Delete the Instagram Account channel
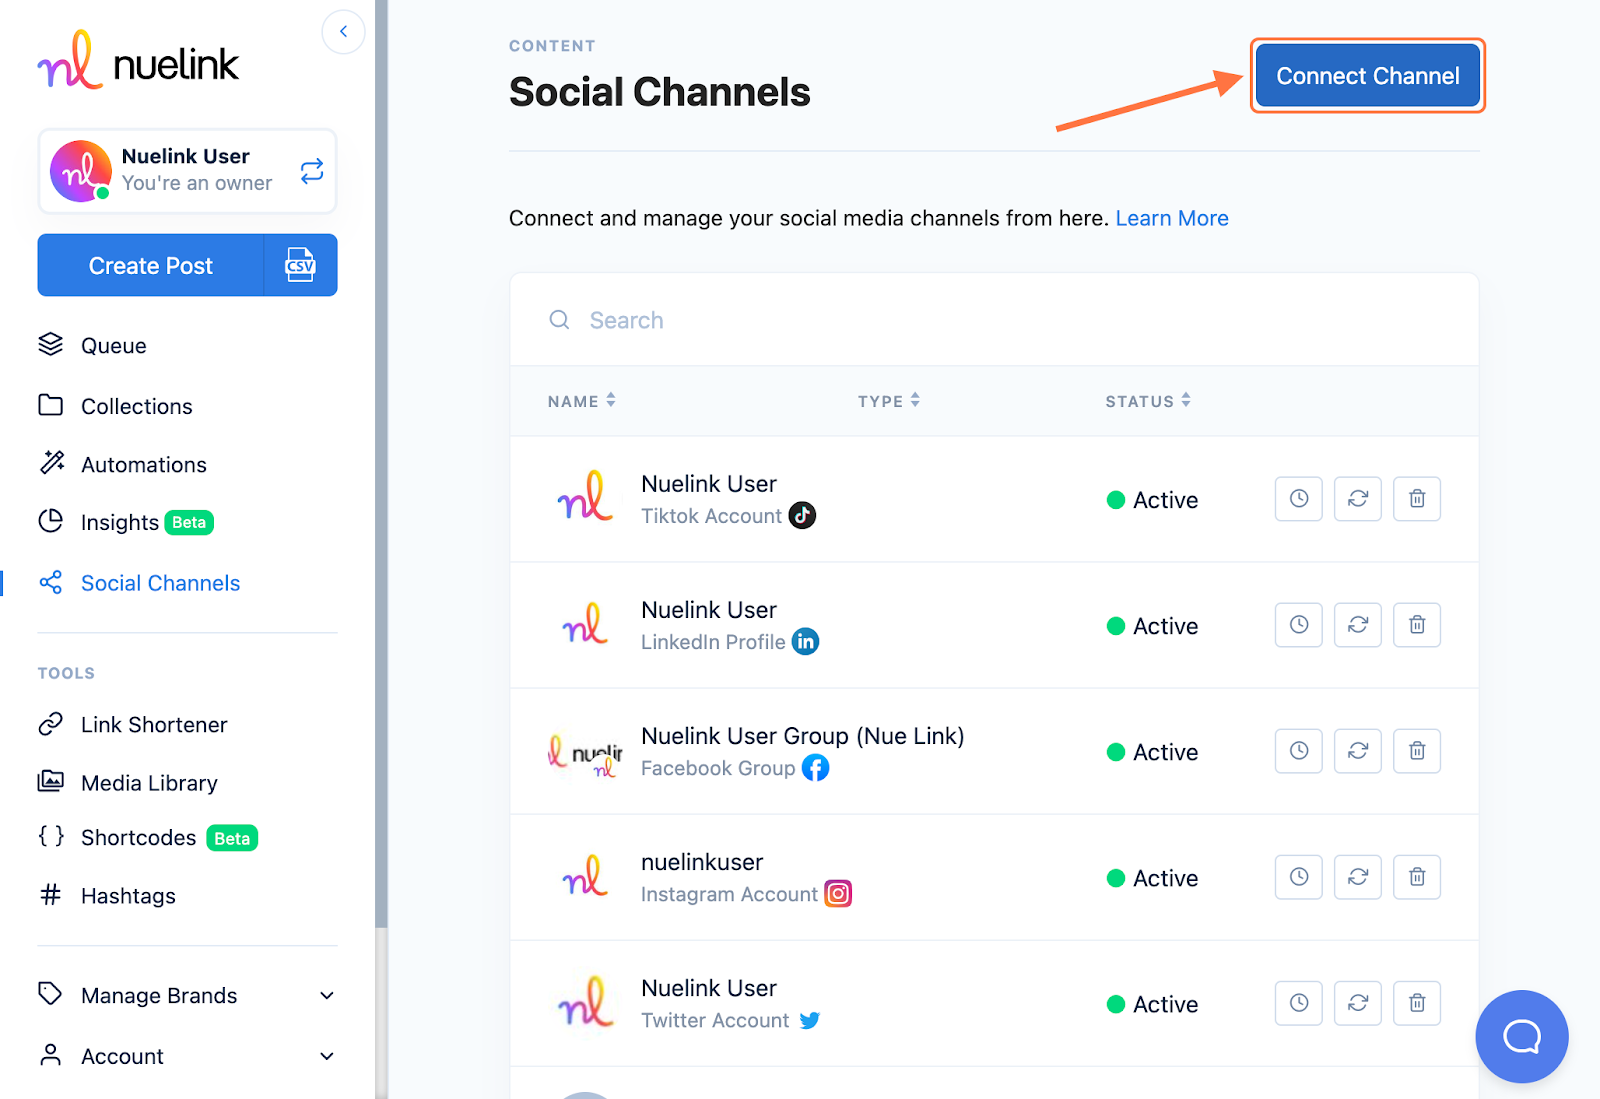This screenshot has height=1099, width=1600. (1417, 877)
